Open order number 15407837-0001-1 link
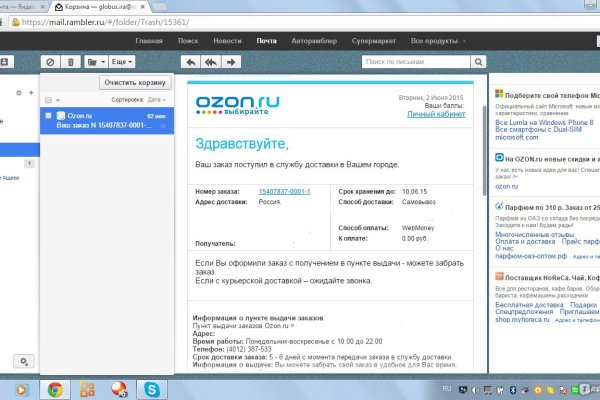This screenshot has height=400, width=600. point(284,190)
